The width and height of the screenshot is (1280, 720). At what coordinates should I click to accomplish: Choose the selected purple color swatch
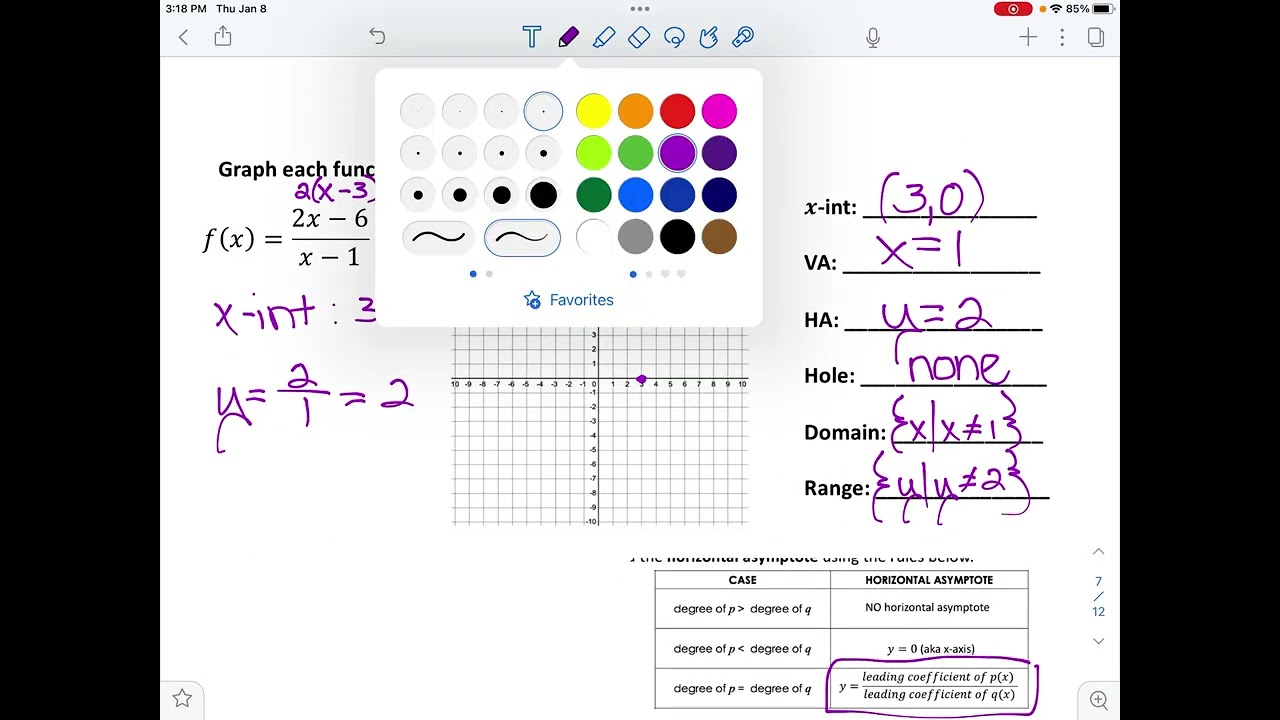click(677, 153)
